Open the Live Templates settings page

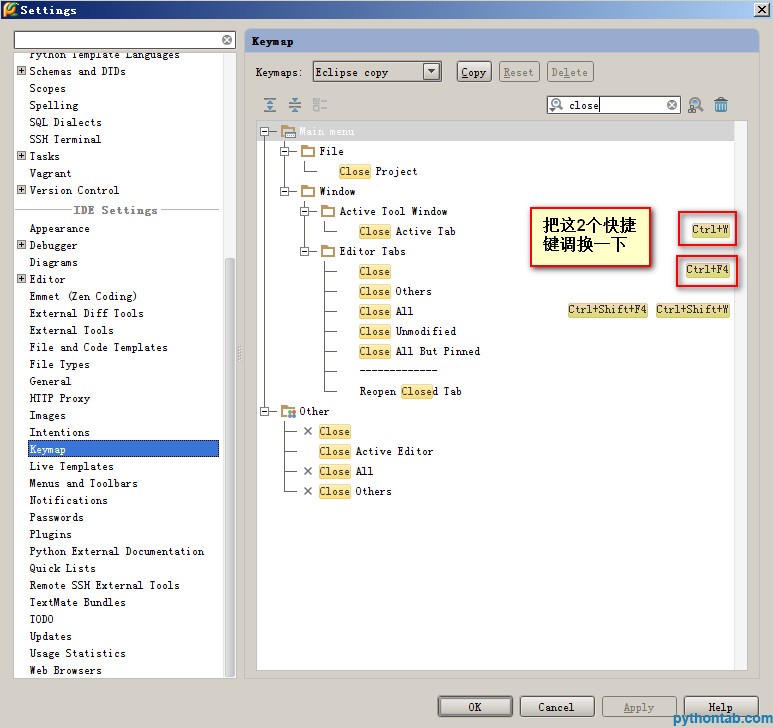tap(71, 466)
